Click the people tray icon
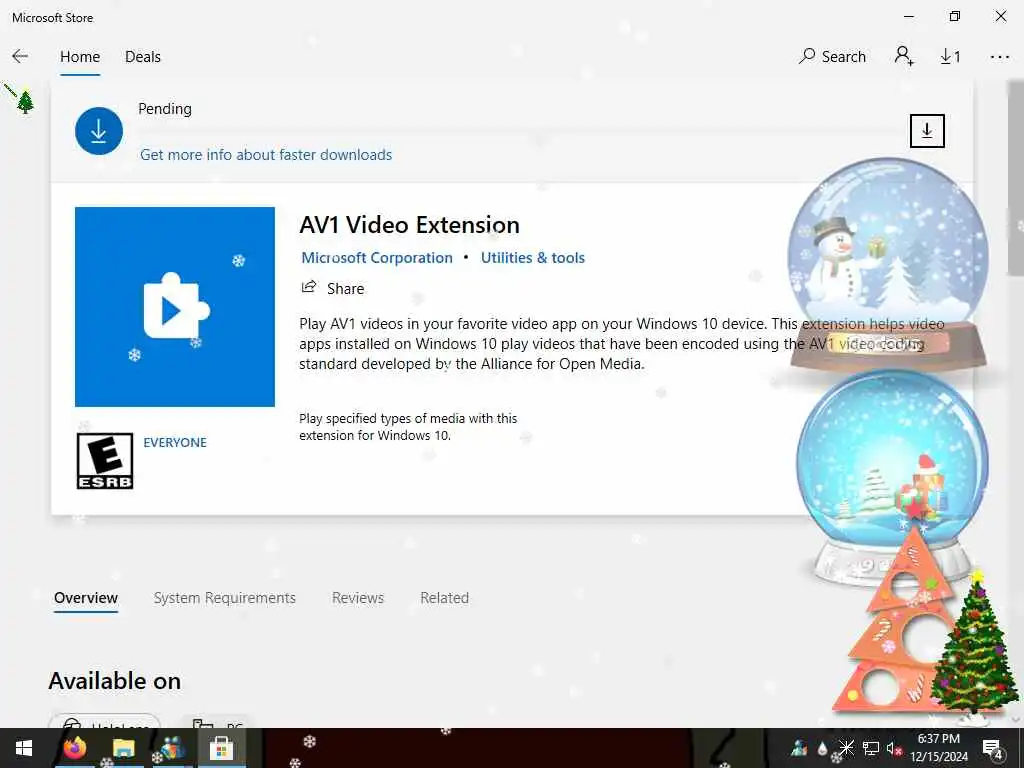The height and width of the screenshot is (768, 1024). (x=799, y=748)
